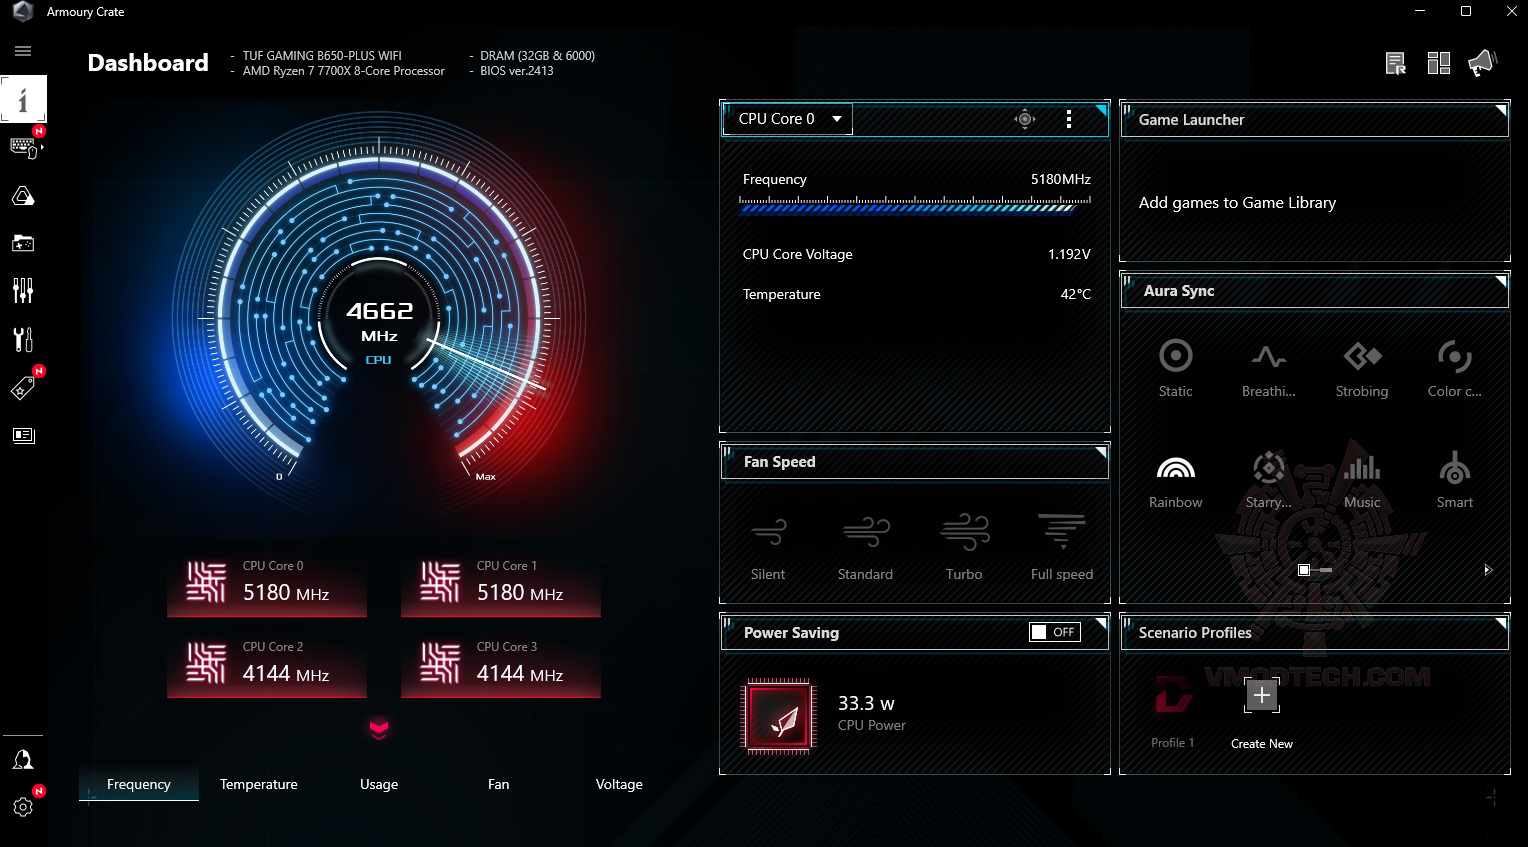Apply the Breathing Aura effect
This screenshot has height=847, width=1528.
coord(1269,368)
